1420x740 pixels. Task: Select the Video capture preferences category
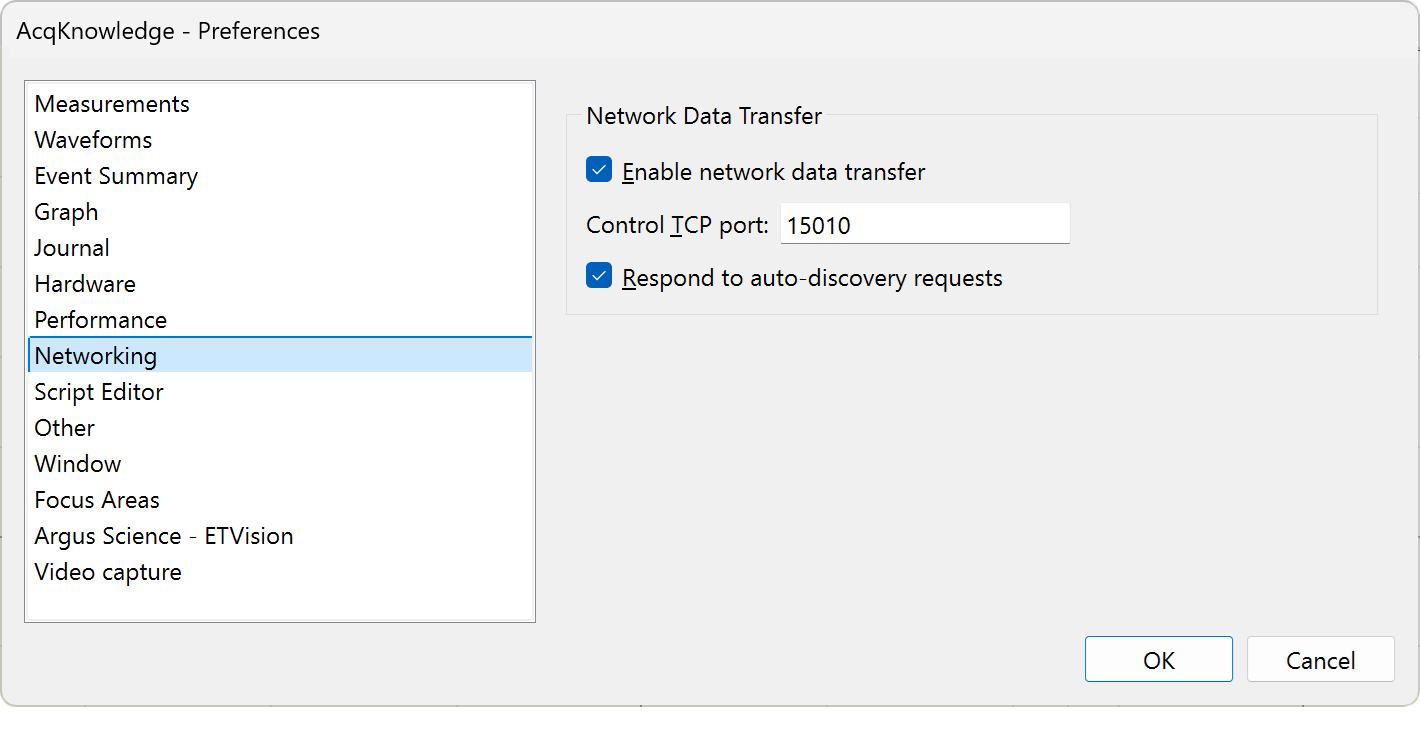tap(108, 571)
